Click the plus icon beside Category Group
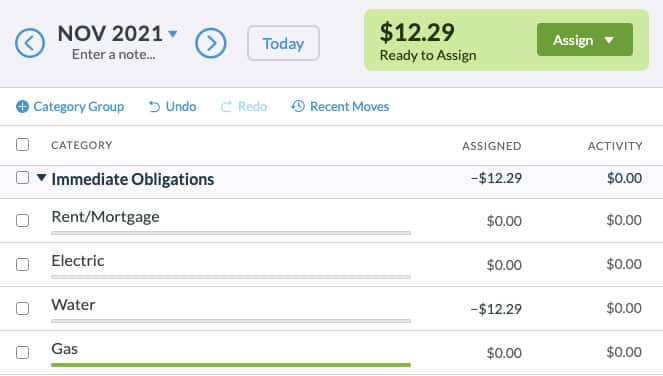The height and width of the screenshot is (376, 663). [22, 107]
